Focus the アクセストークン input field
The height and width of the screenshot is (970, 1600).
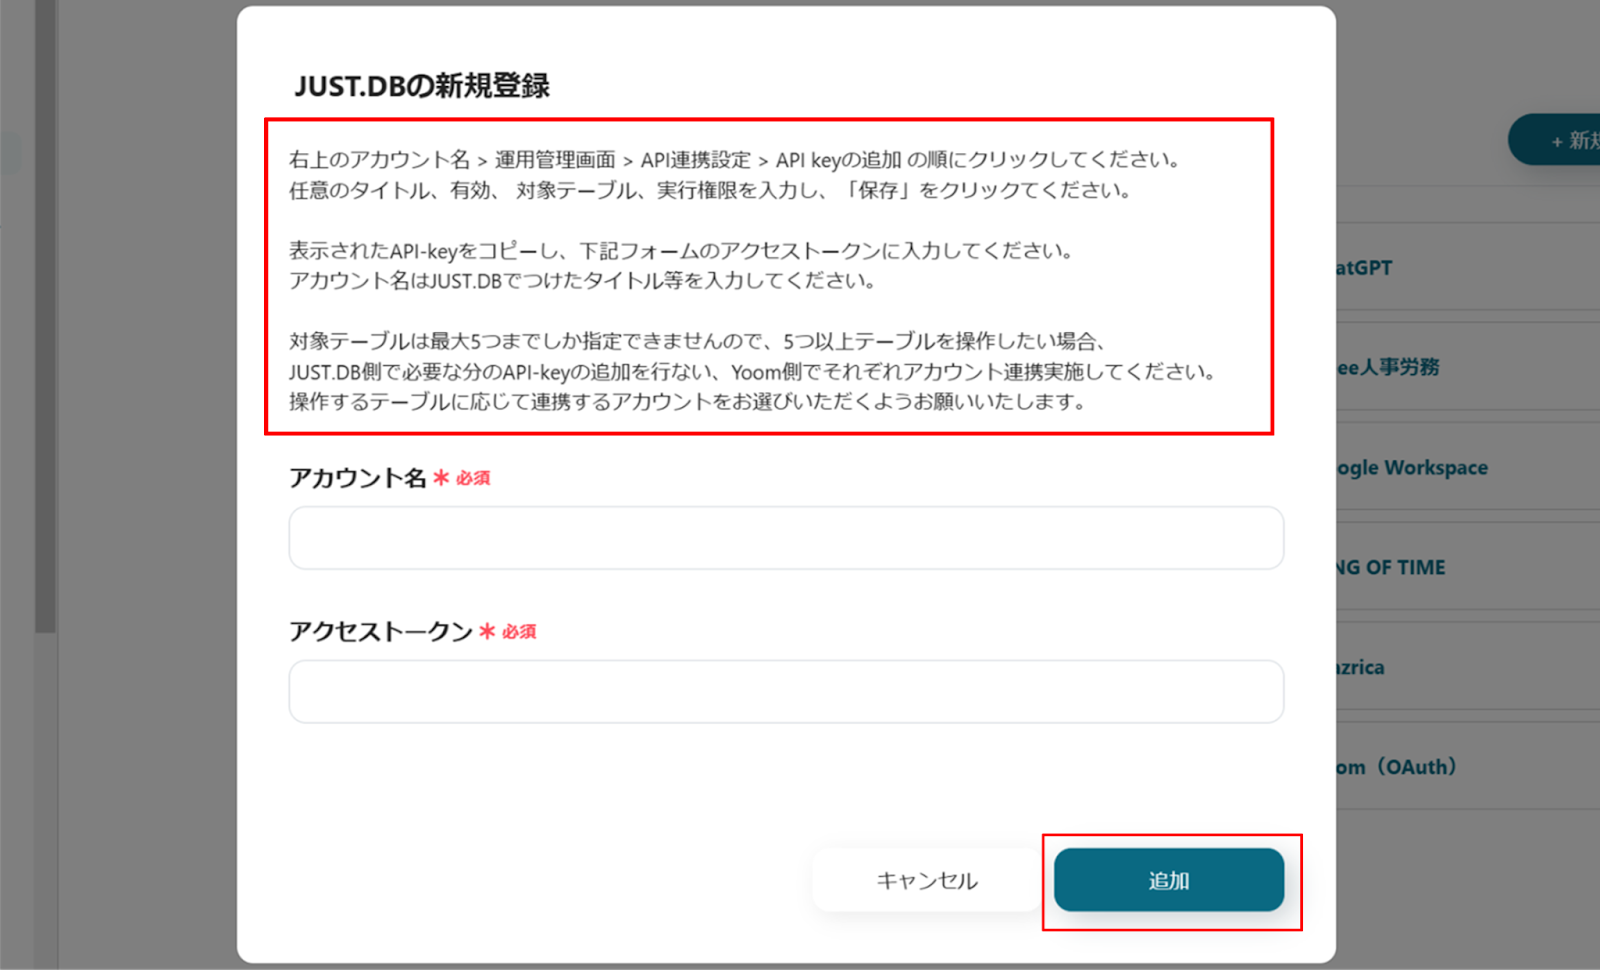coord(786,691)
